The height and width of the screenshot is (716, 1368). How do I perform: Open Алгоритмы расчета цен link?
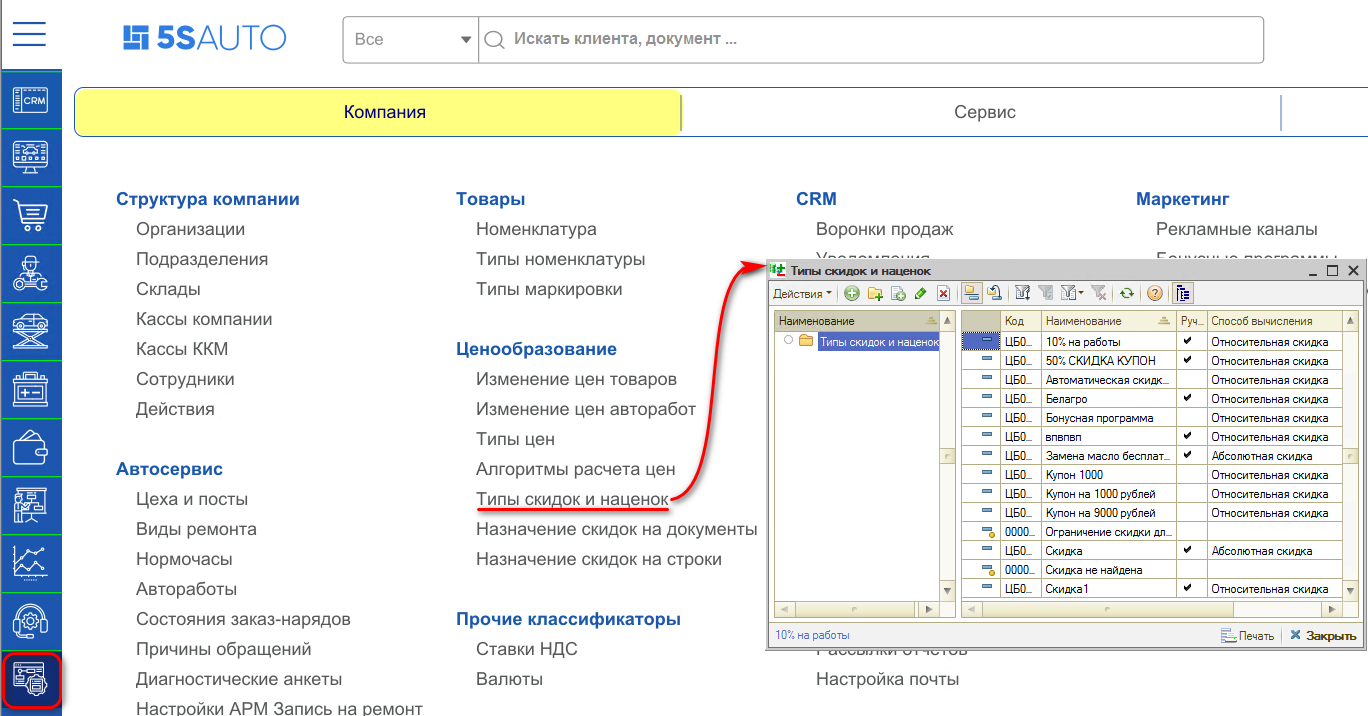(576, 469)
